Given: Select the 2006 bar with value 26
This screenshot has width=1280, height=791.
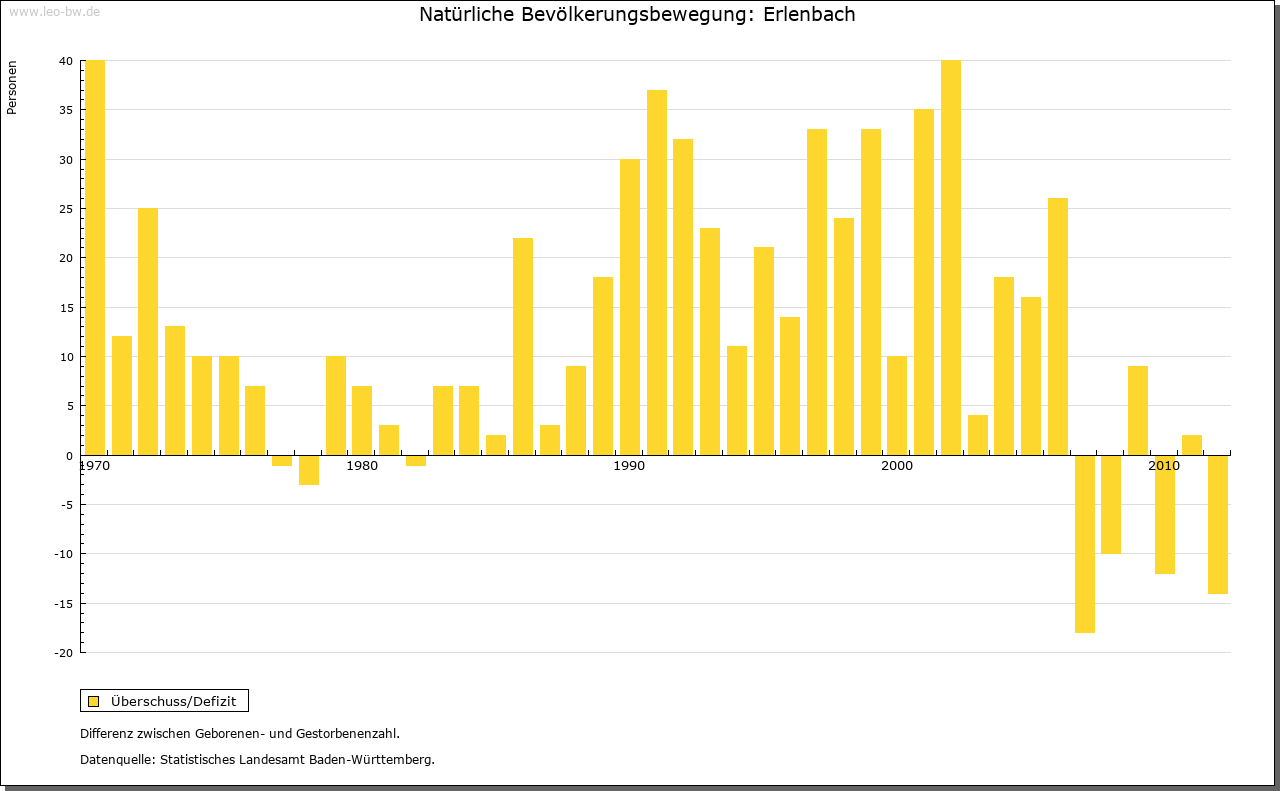Looking at the screenshot, I should (1057, 326).
